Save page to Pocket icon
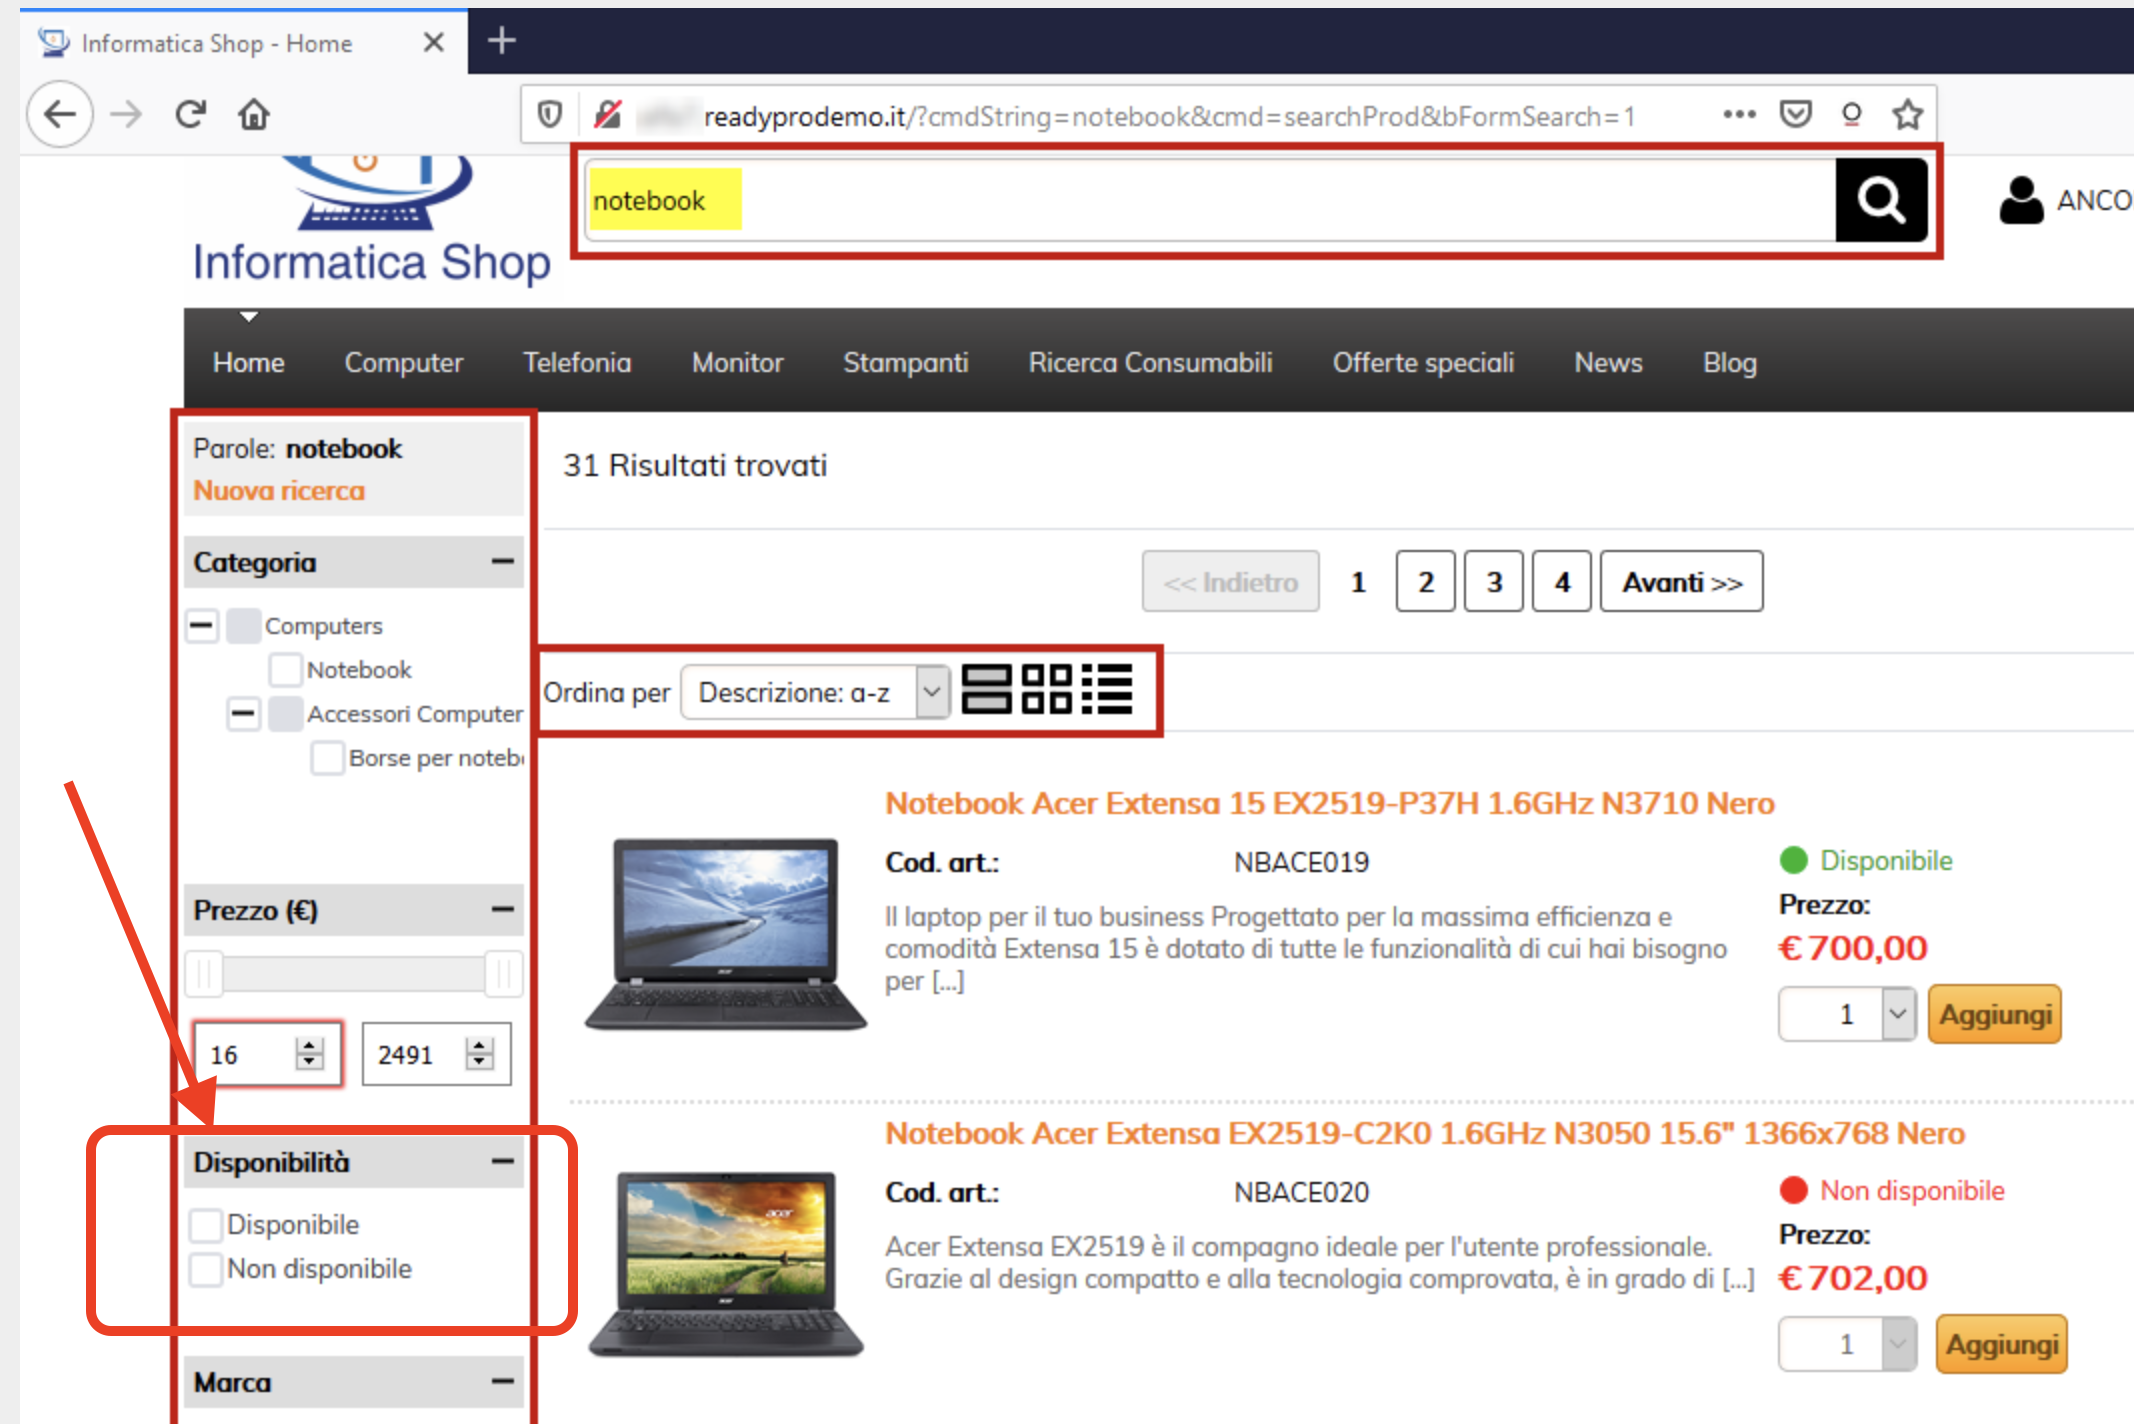This screenshot has height=1424, width=2134. pos(1796,114)
